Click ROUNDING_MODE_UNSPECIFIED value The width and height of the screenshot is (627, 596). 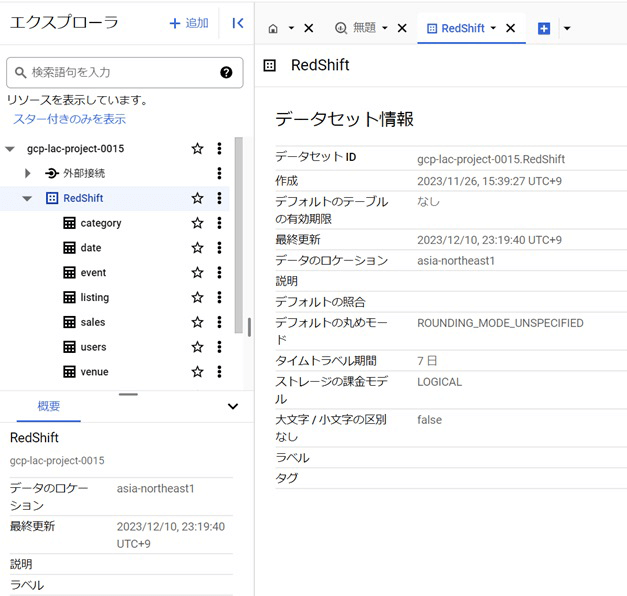tap(500, 323)
